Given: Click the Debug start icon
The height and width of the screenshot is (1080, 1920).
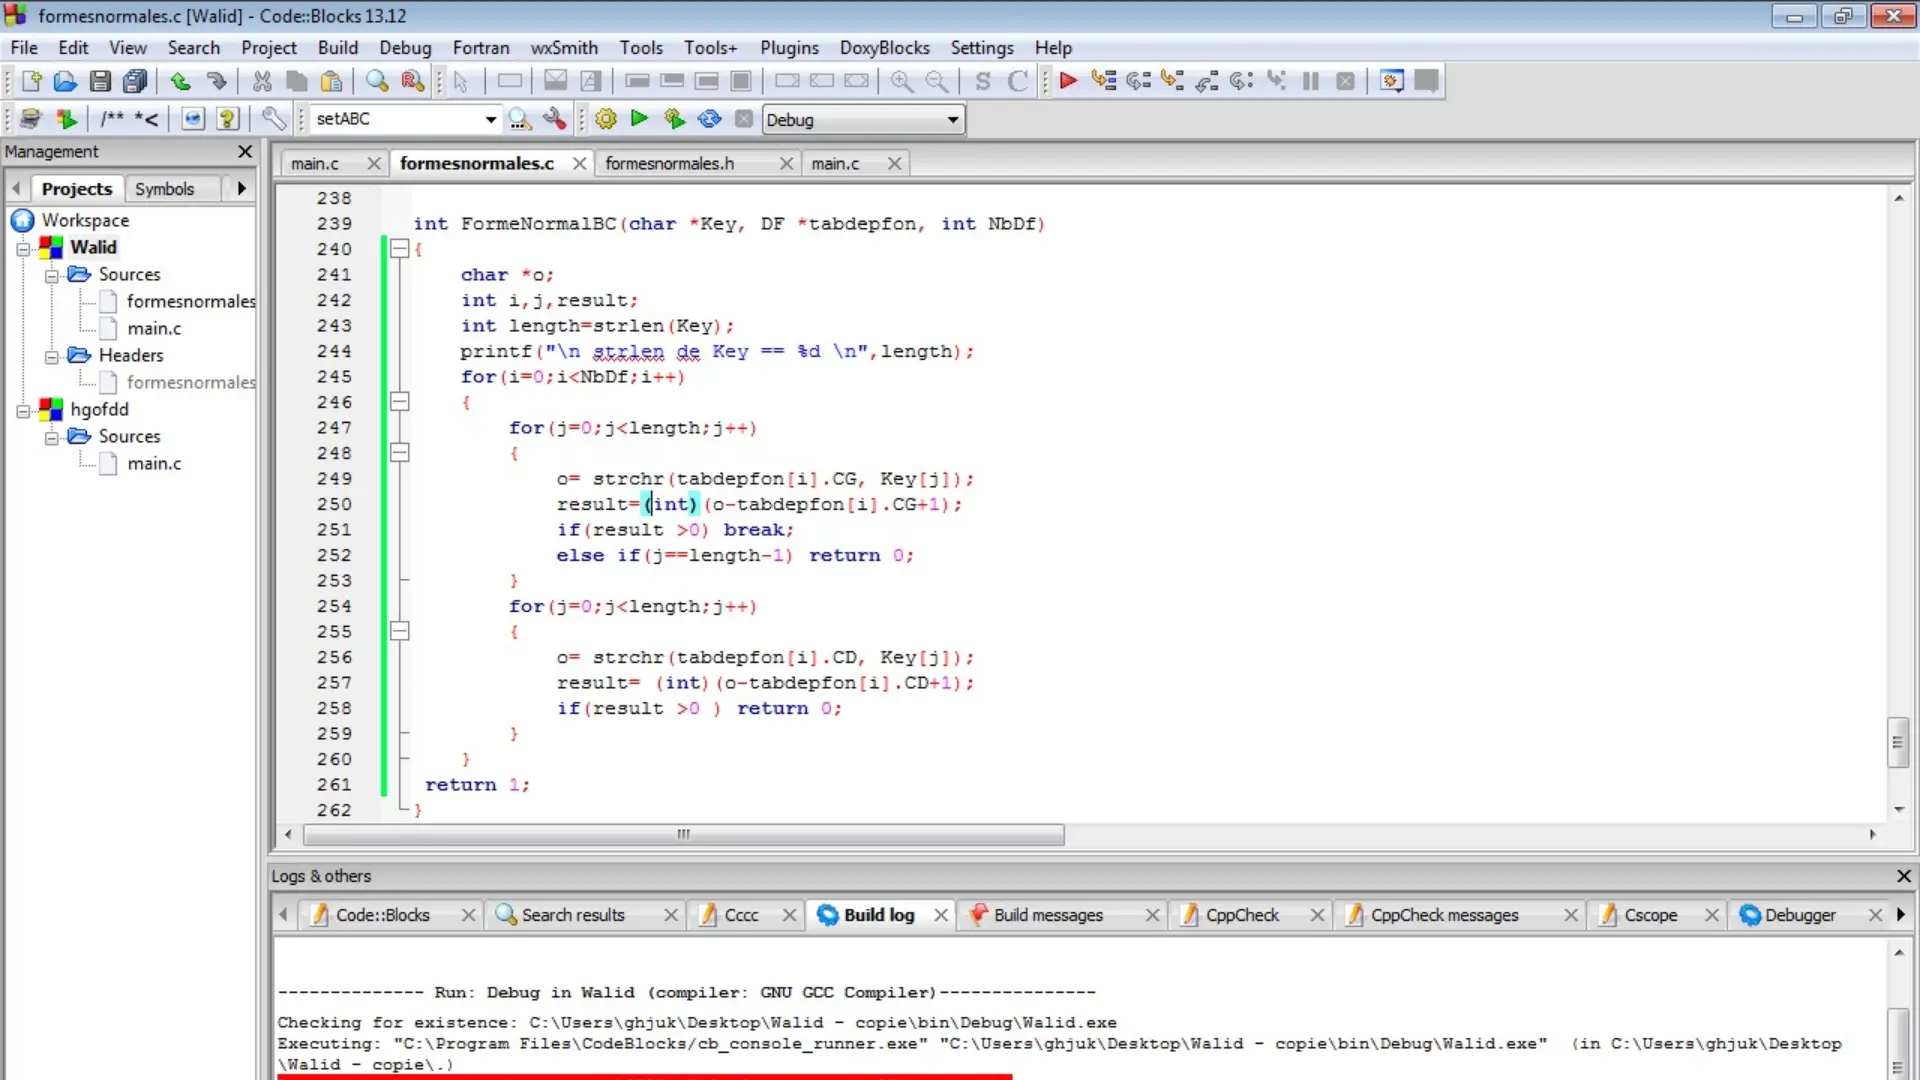Looking at the screenshot, I should click(x=1068, y=82).
